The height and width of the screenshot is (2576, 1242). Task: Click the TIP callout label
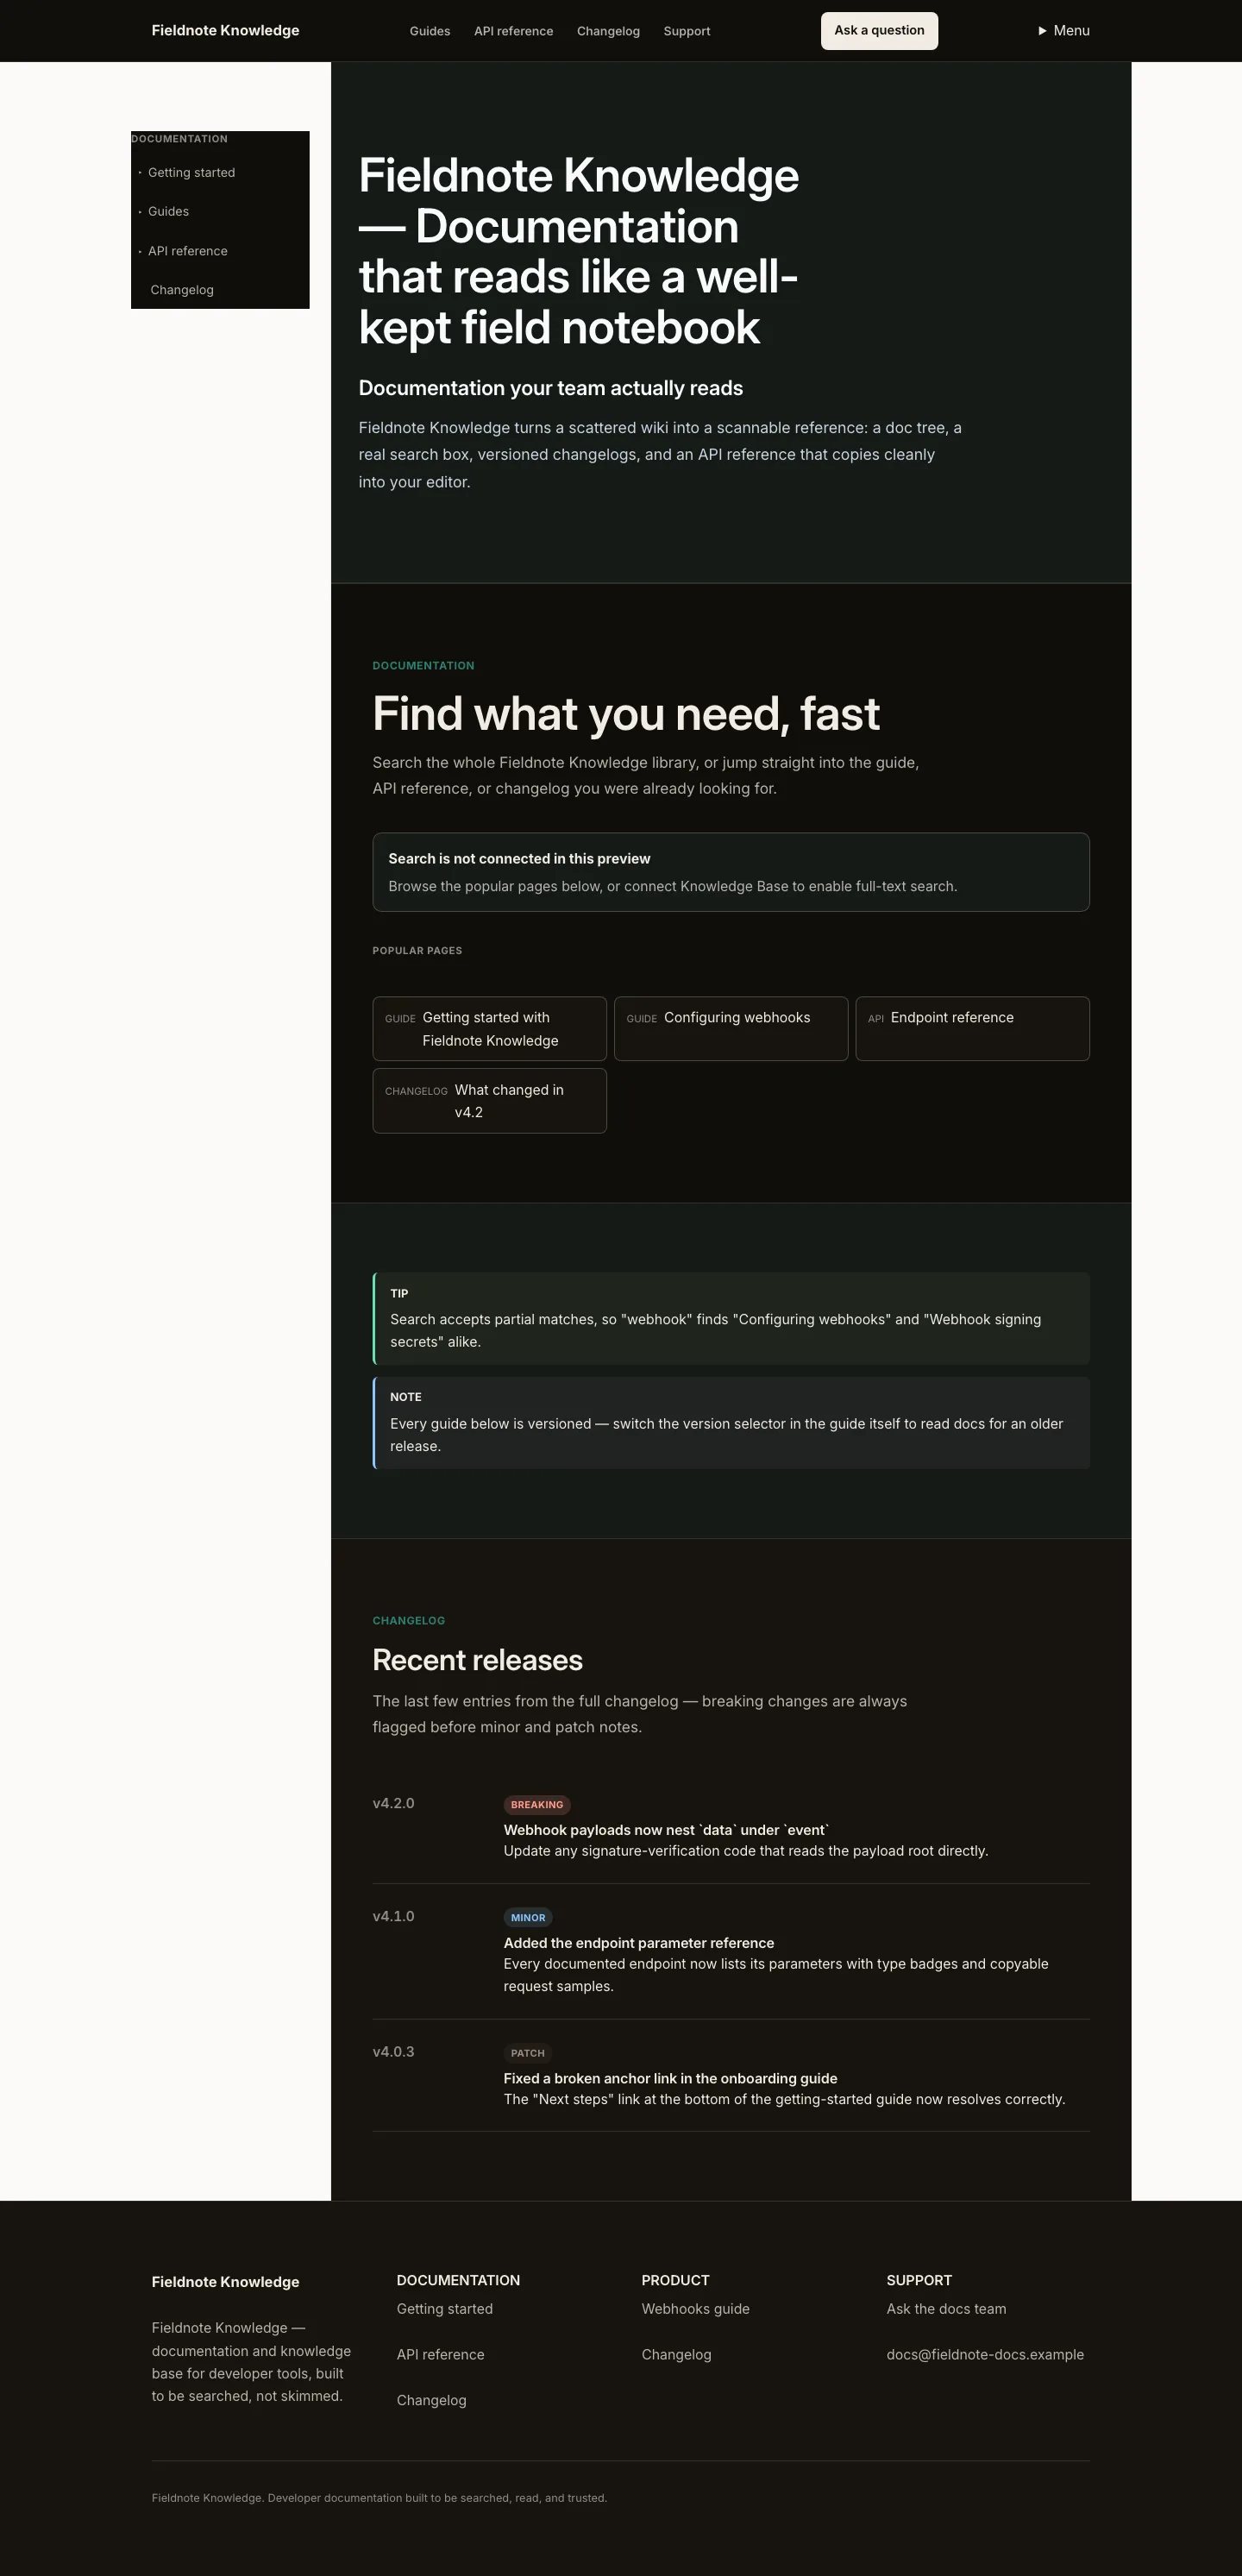(x=399, y=1294)
